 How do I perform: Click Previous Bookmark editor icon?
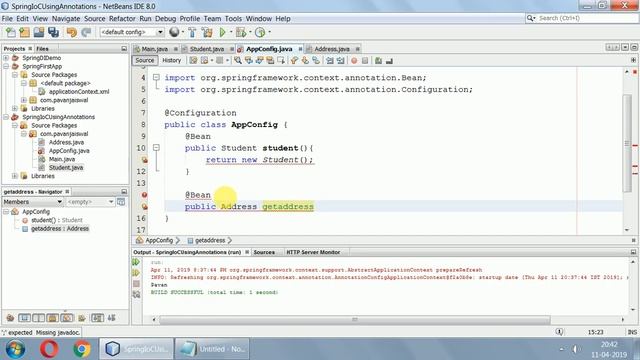pyautogui.click(x=294, y=60)
